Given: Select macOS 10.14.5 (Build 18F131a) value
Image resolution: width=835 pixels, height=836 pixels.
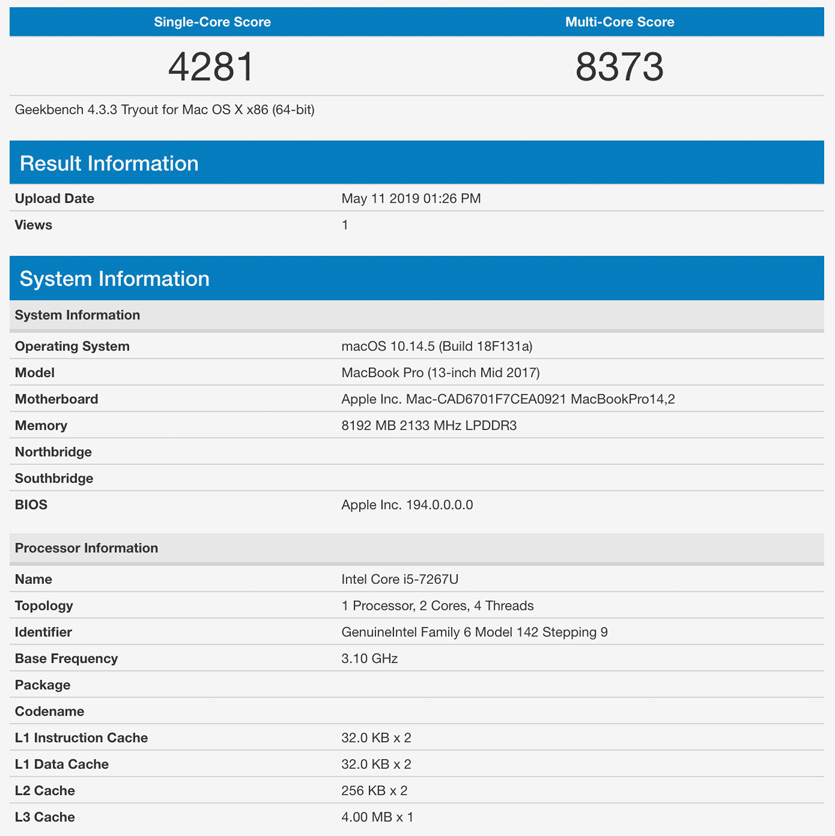Looking at the screenshot, I should [437, 347].
